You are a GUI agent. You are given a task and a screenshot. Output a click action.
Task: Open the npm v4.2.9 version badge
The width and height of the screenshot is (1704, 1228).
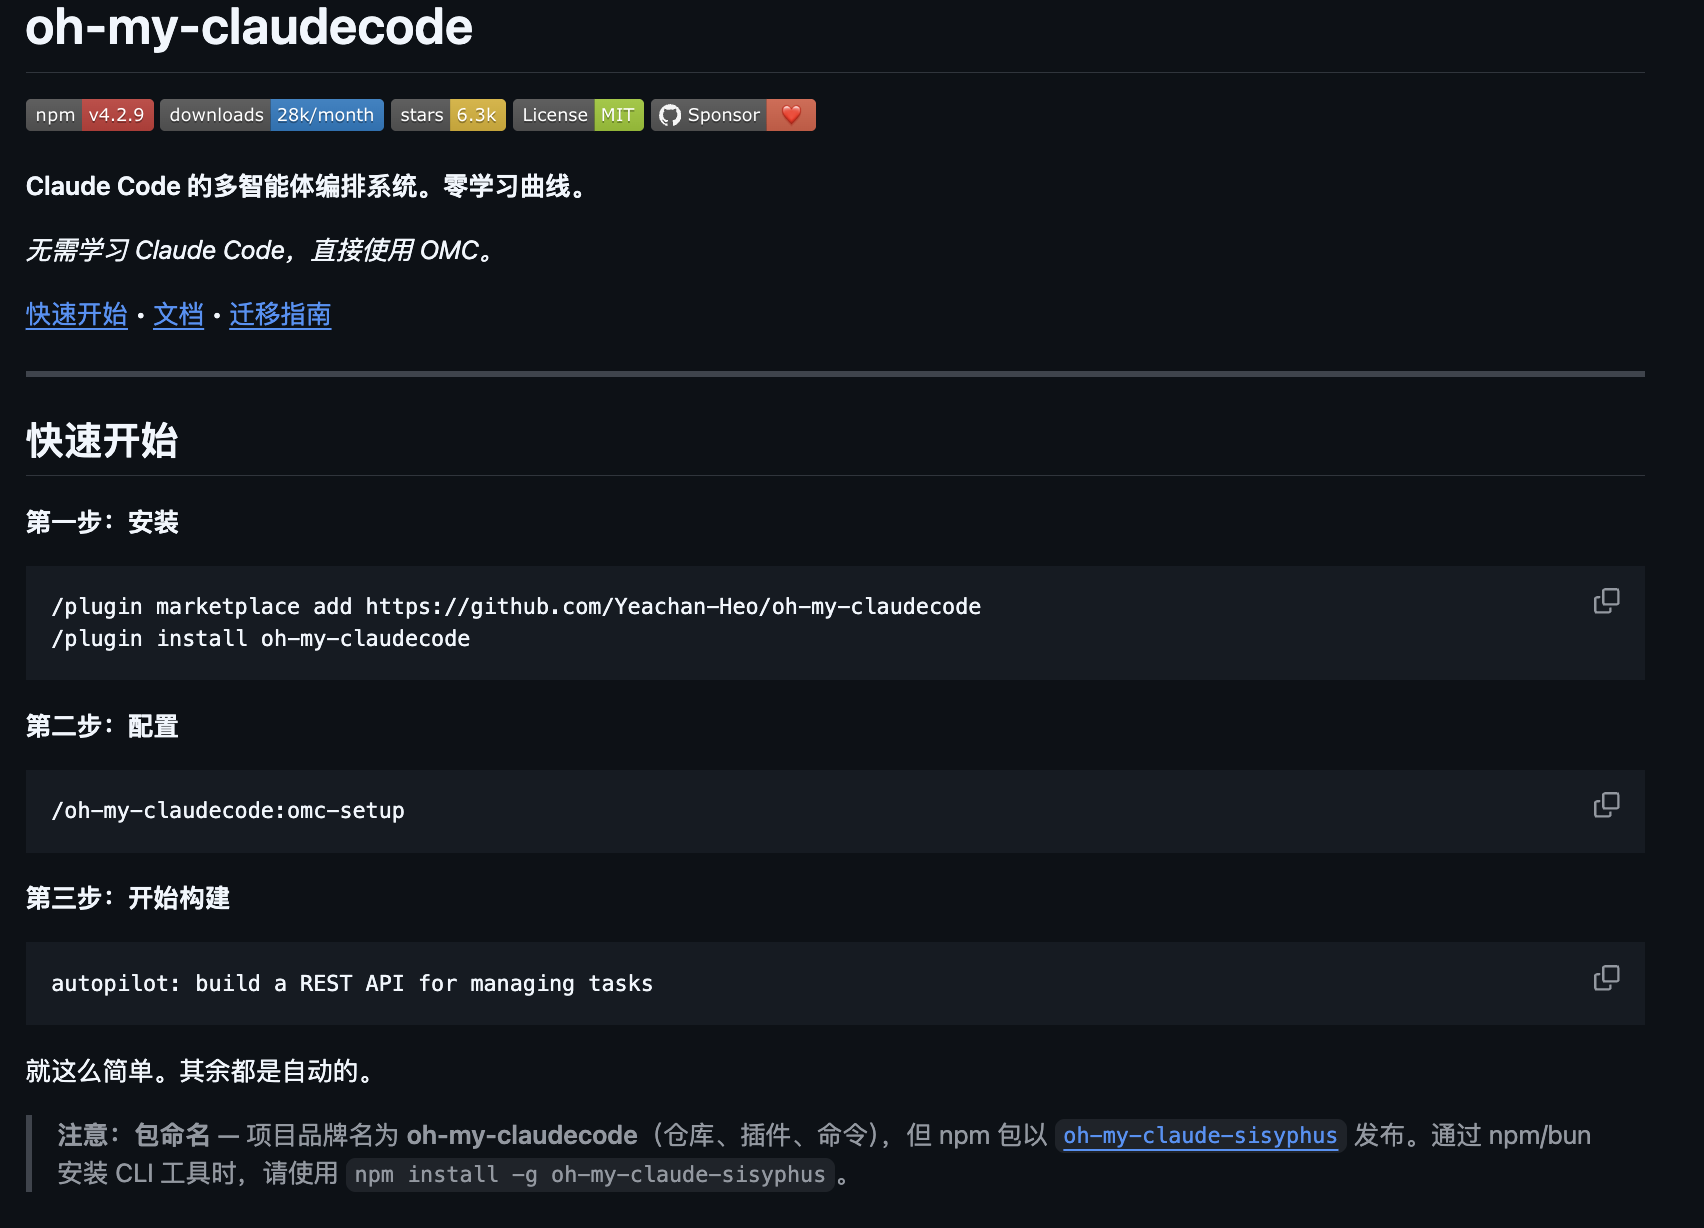pos(89,114)
